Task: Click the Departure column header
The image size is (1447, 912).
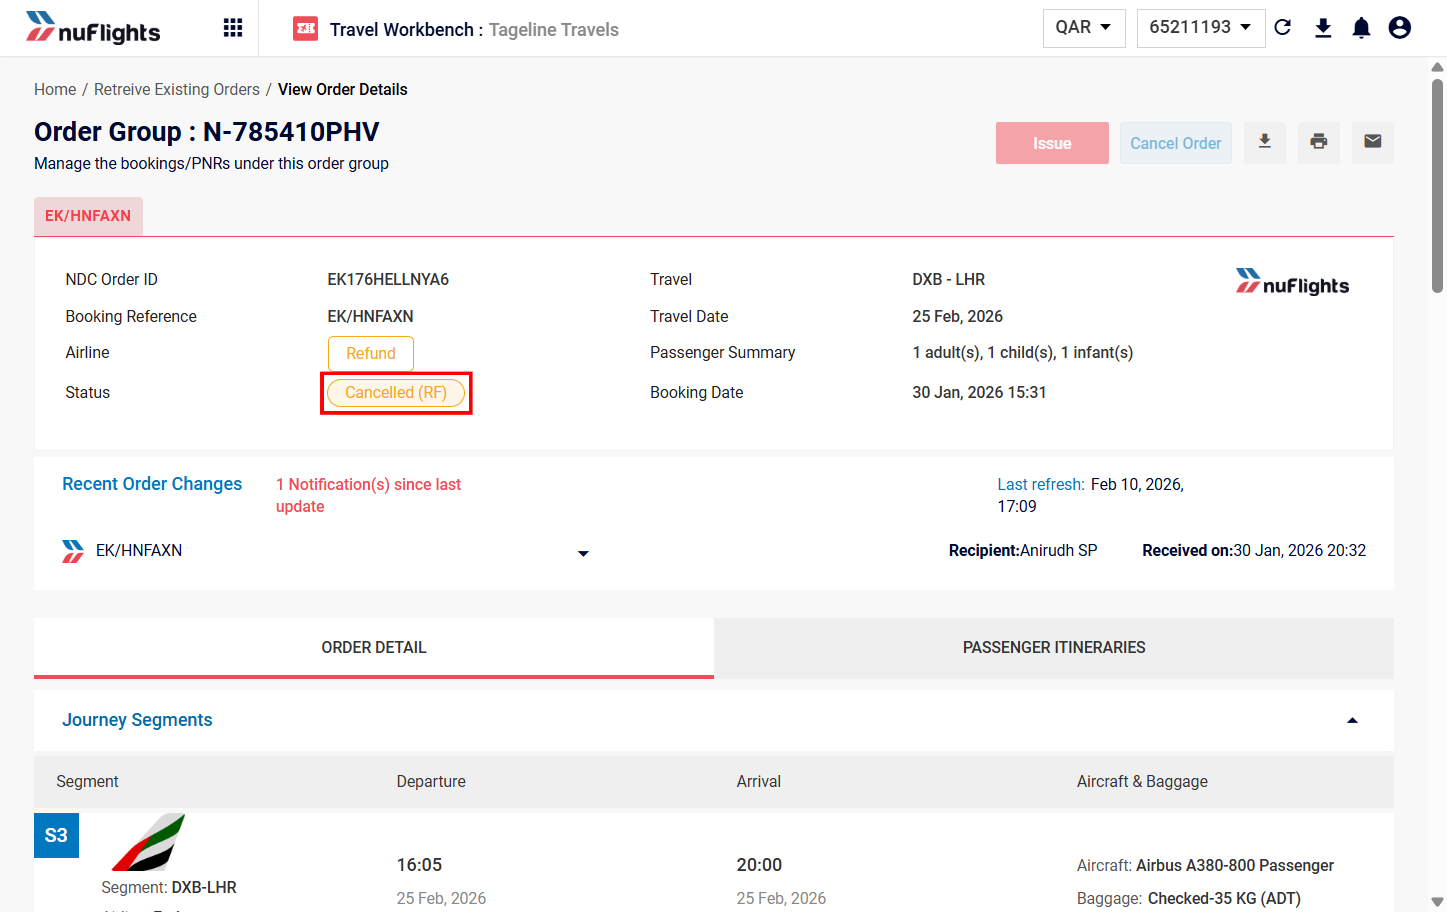Action: [431, 782]
